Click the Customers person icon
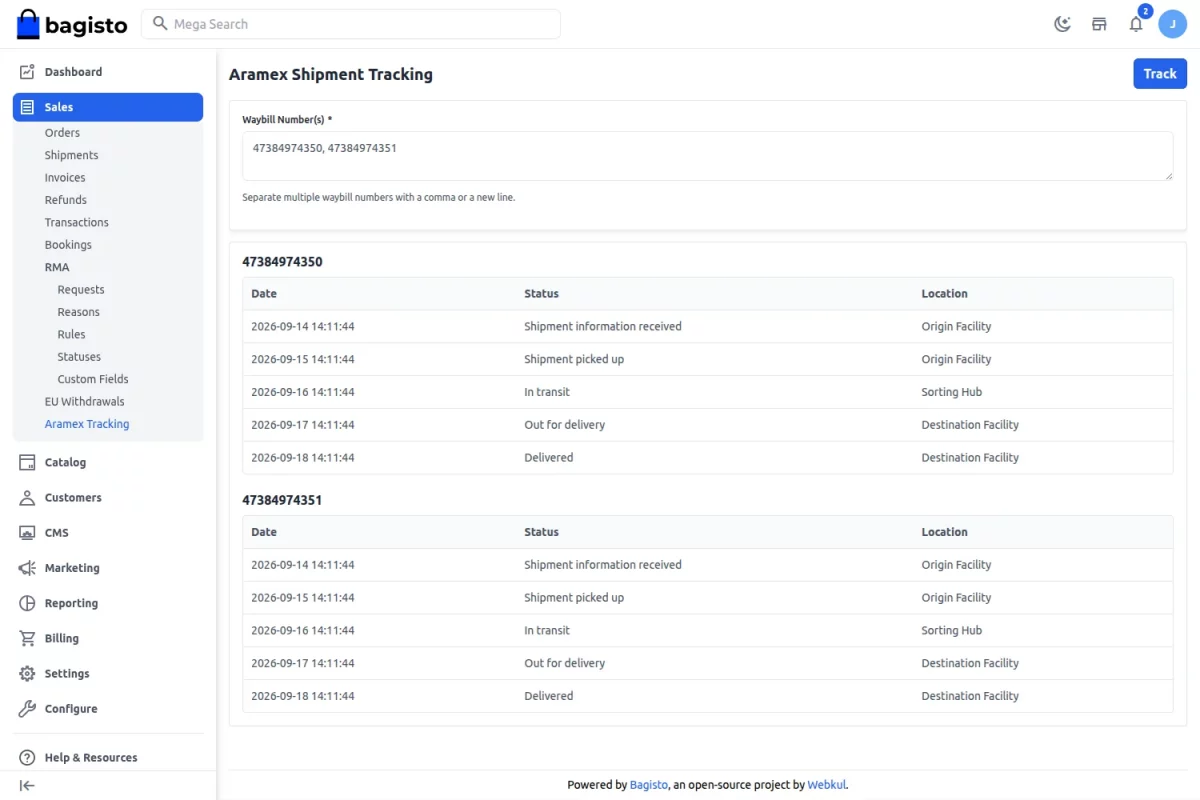This screenshot has width=1200, height=800. (27, 497)
